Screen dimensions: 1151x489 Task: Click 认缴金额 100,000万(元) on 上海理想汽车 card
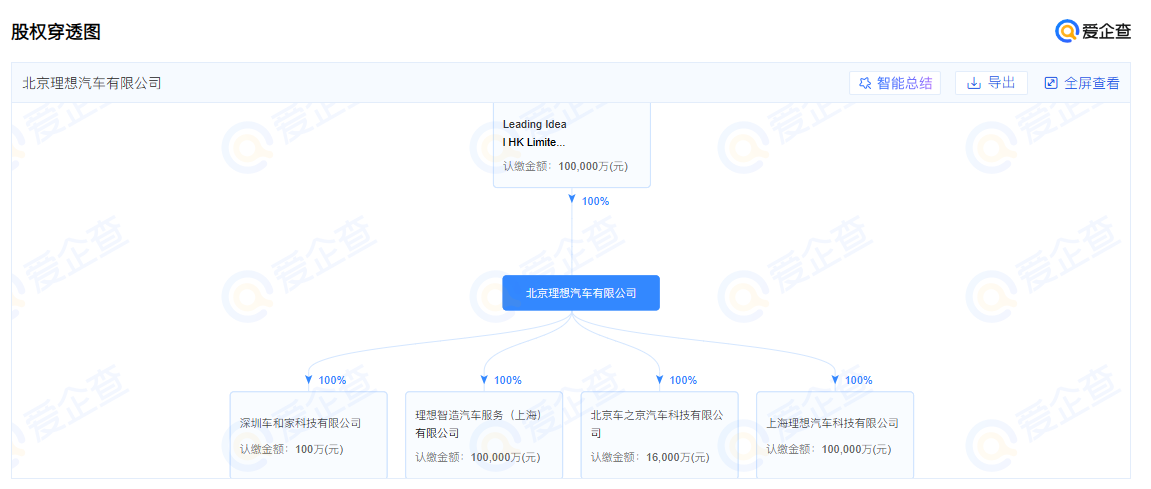pos(829,449)
